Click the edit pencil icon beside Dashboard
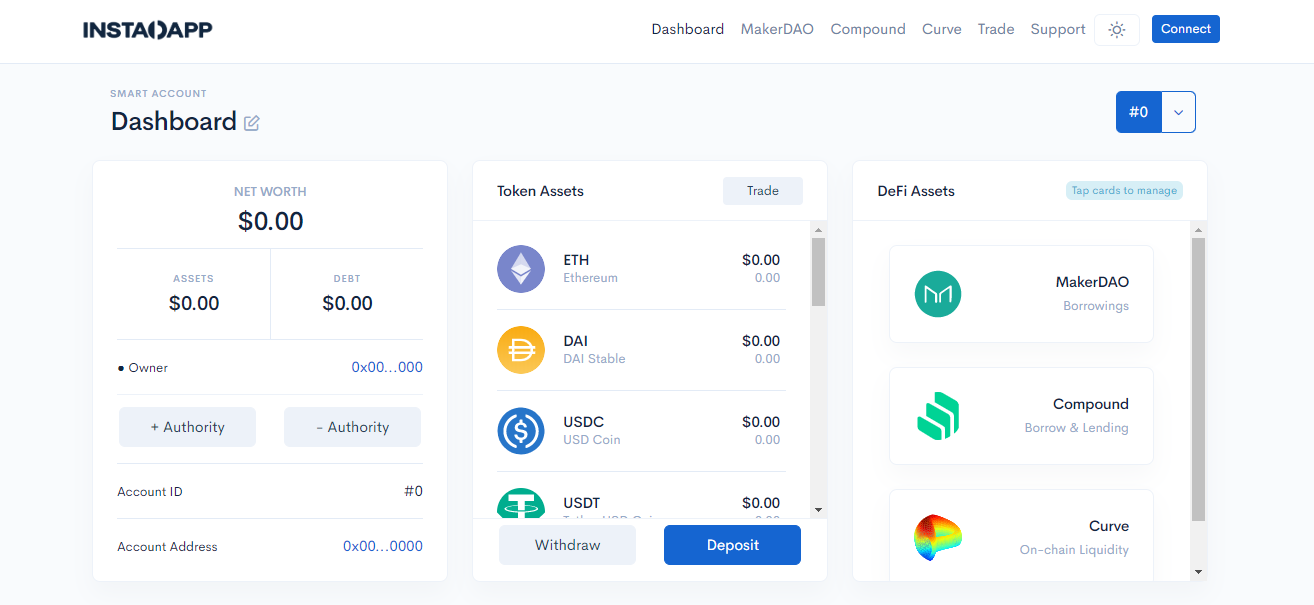 pos(252,123)
